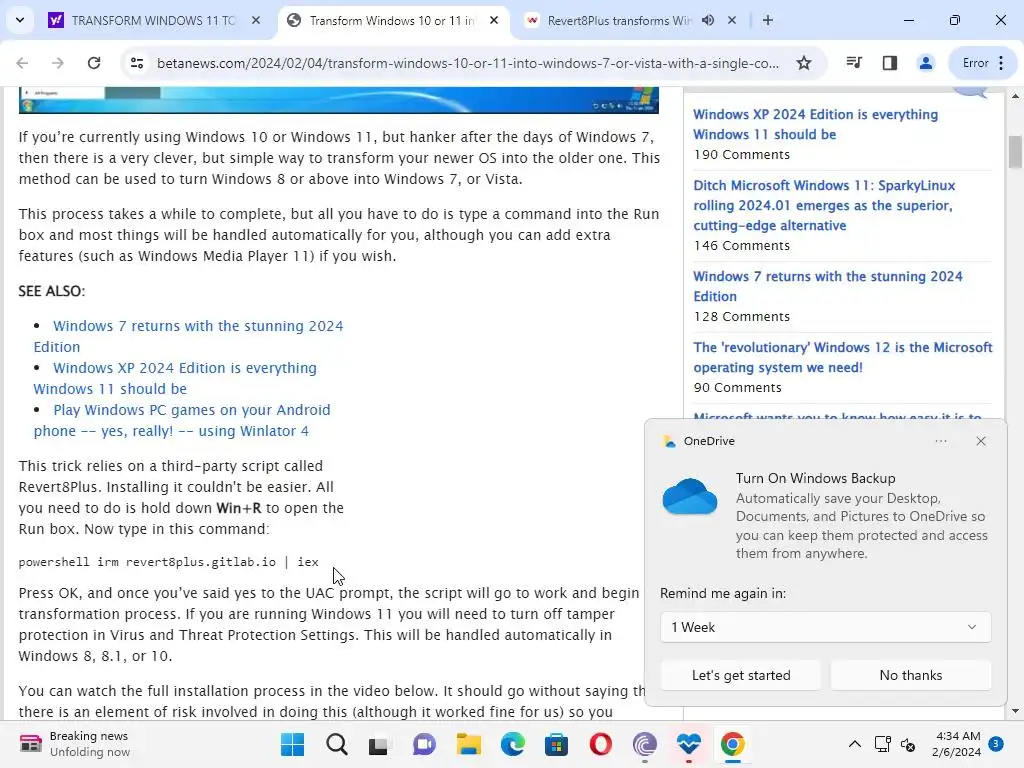Viewport: 1024px width, 768px height.
Task: Reload the betanews page
Action: [94, 63]
